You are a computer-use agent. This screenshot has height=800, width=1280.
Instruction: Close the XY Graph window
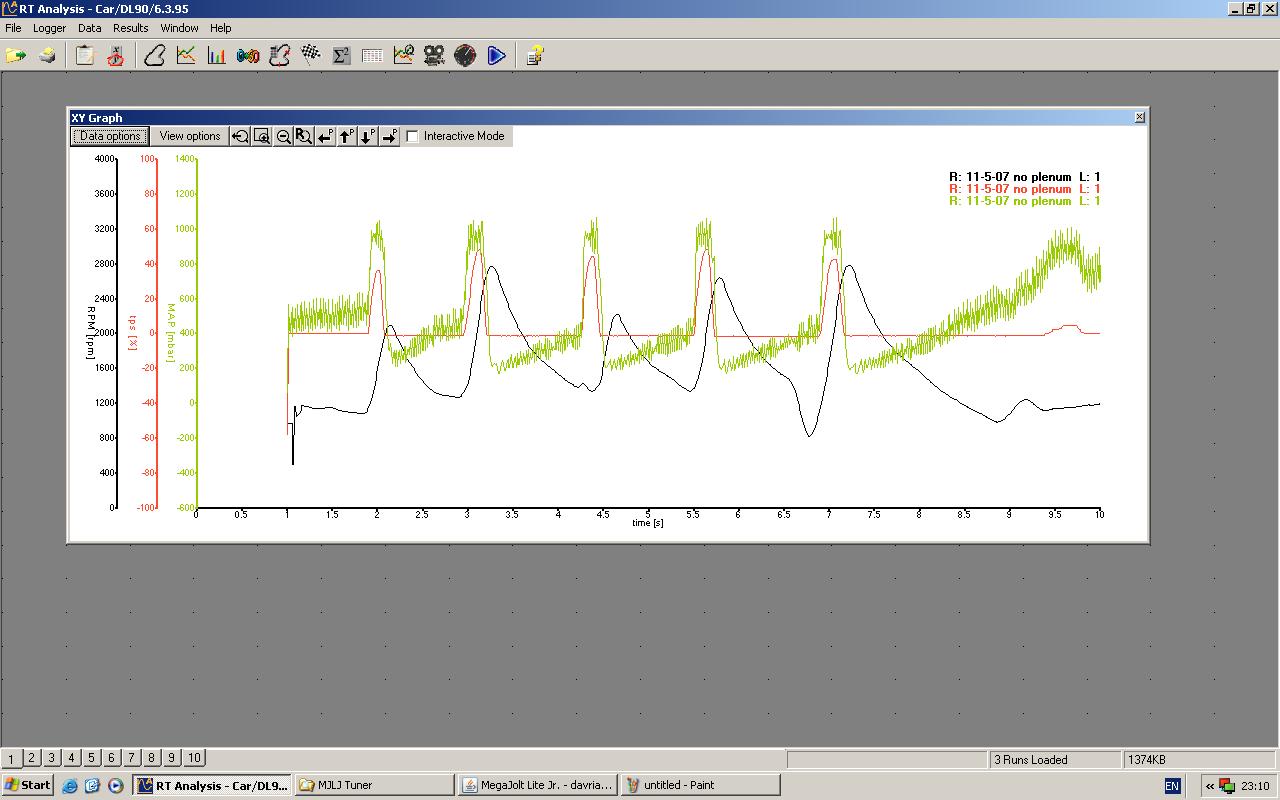tap(1139, 117)
